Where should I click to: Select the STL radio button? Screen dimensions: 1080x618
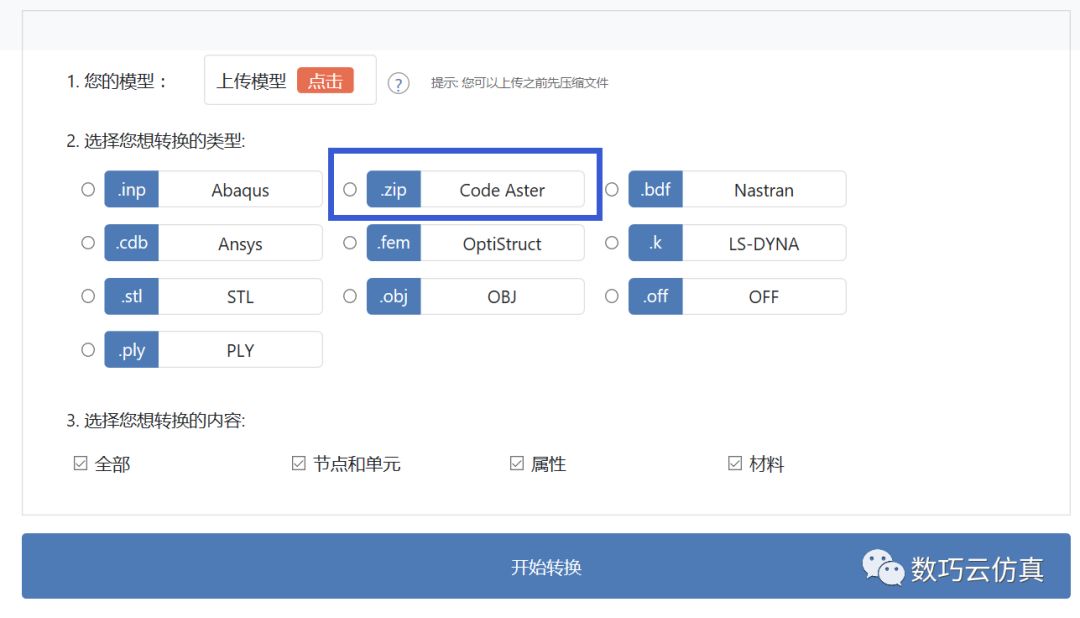88,296
